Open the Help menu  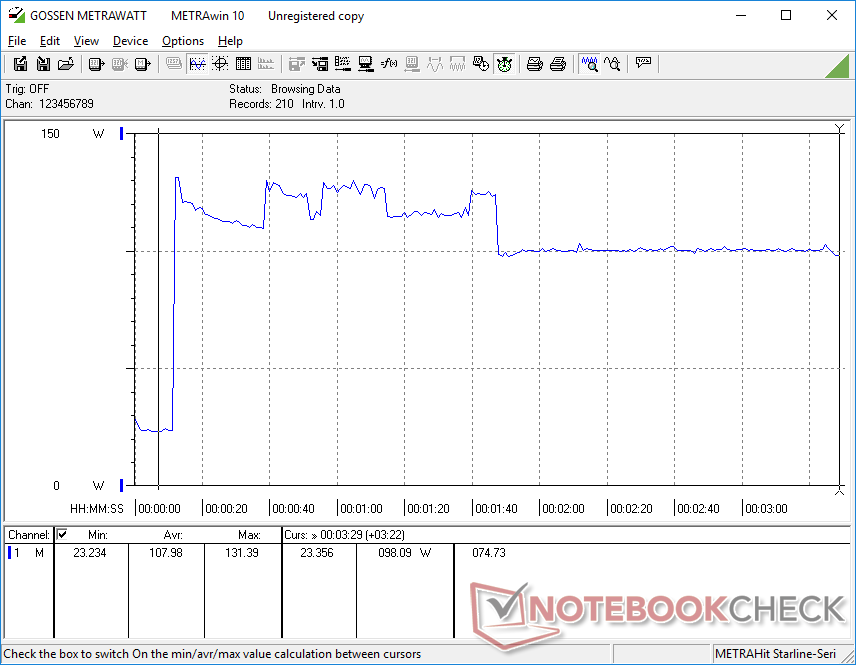[x=230, y=41]
